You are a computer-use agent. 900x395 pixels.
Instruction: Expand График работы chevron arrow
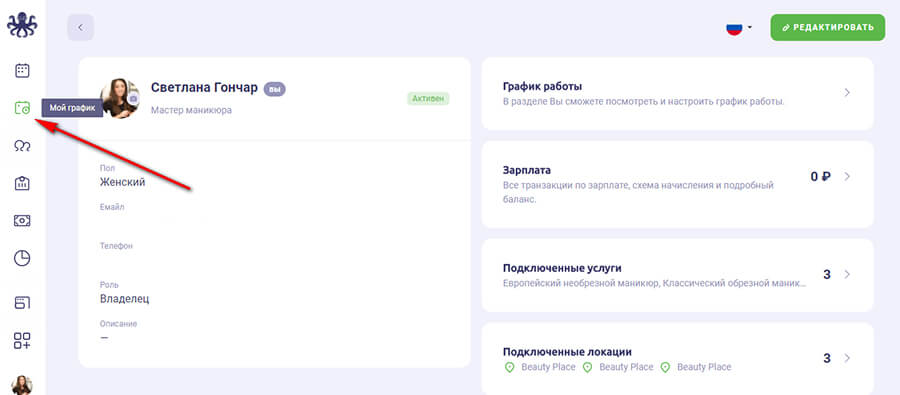[x=847, y=92]
